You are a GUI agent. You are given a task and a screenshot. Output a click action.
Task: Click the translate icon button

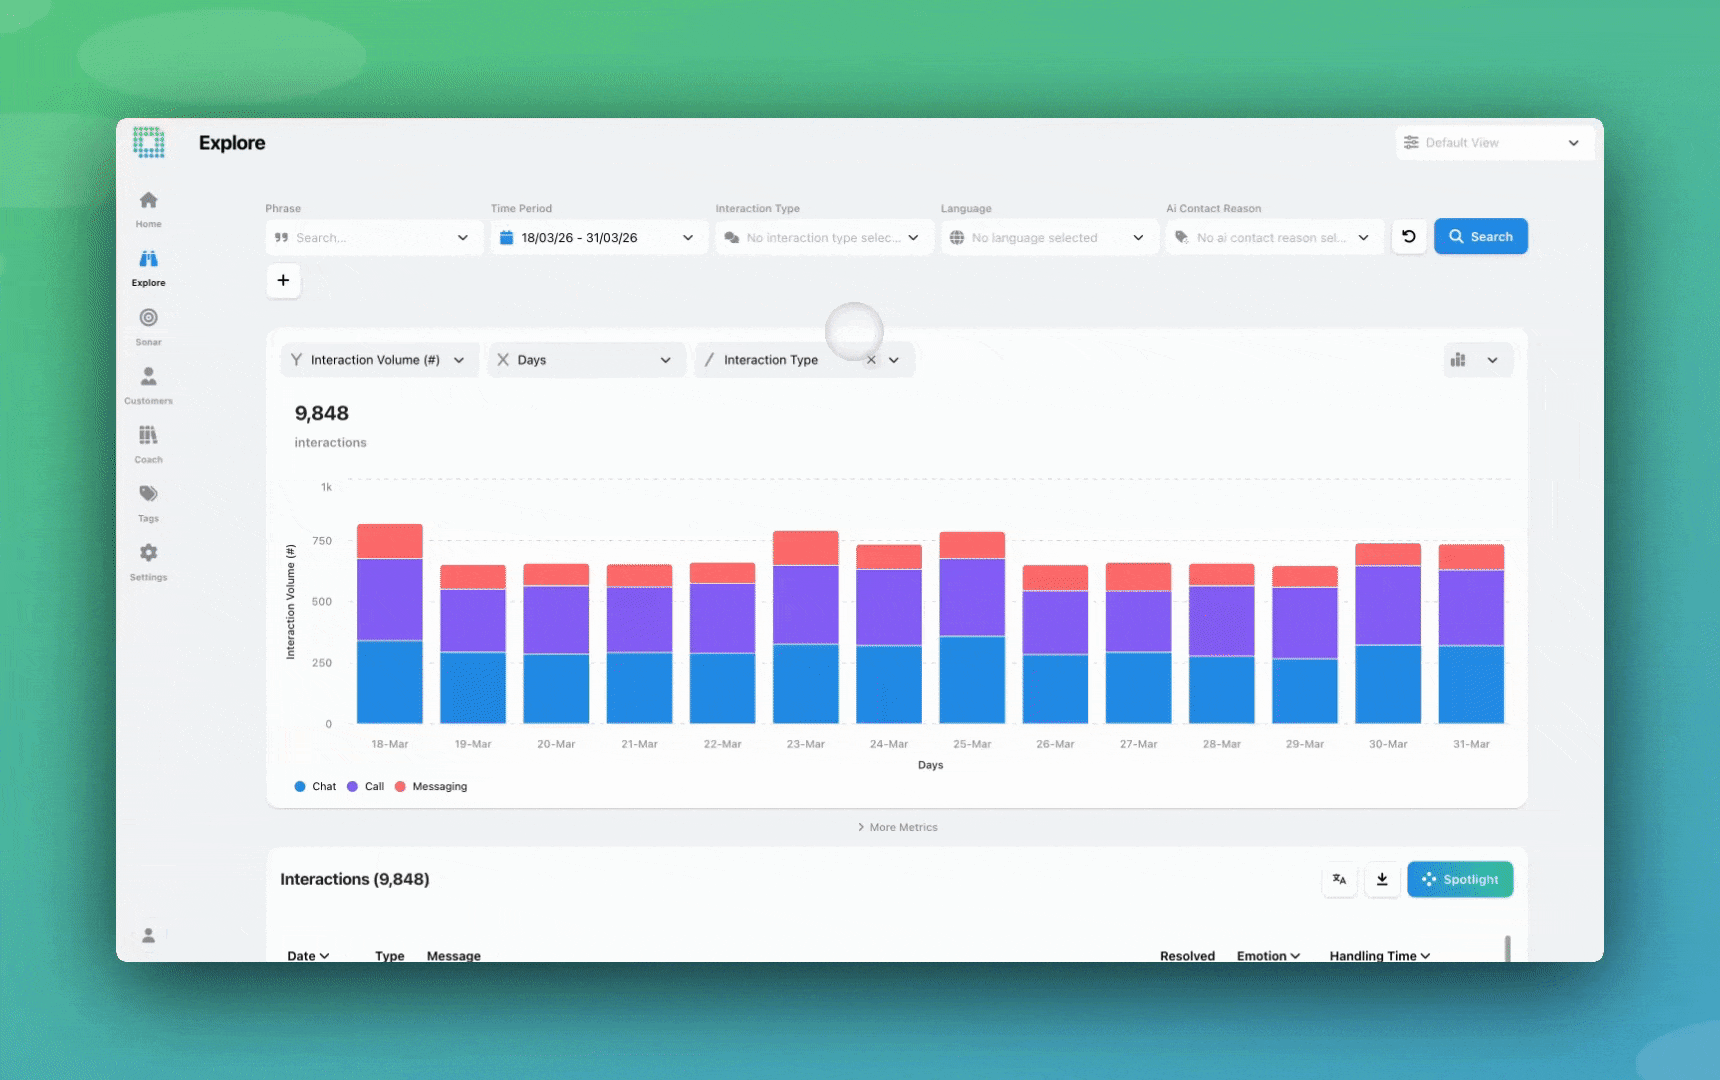point(1339,879)
